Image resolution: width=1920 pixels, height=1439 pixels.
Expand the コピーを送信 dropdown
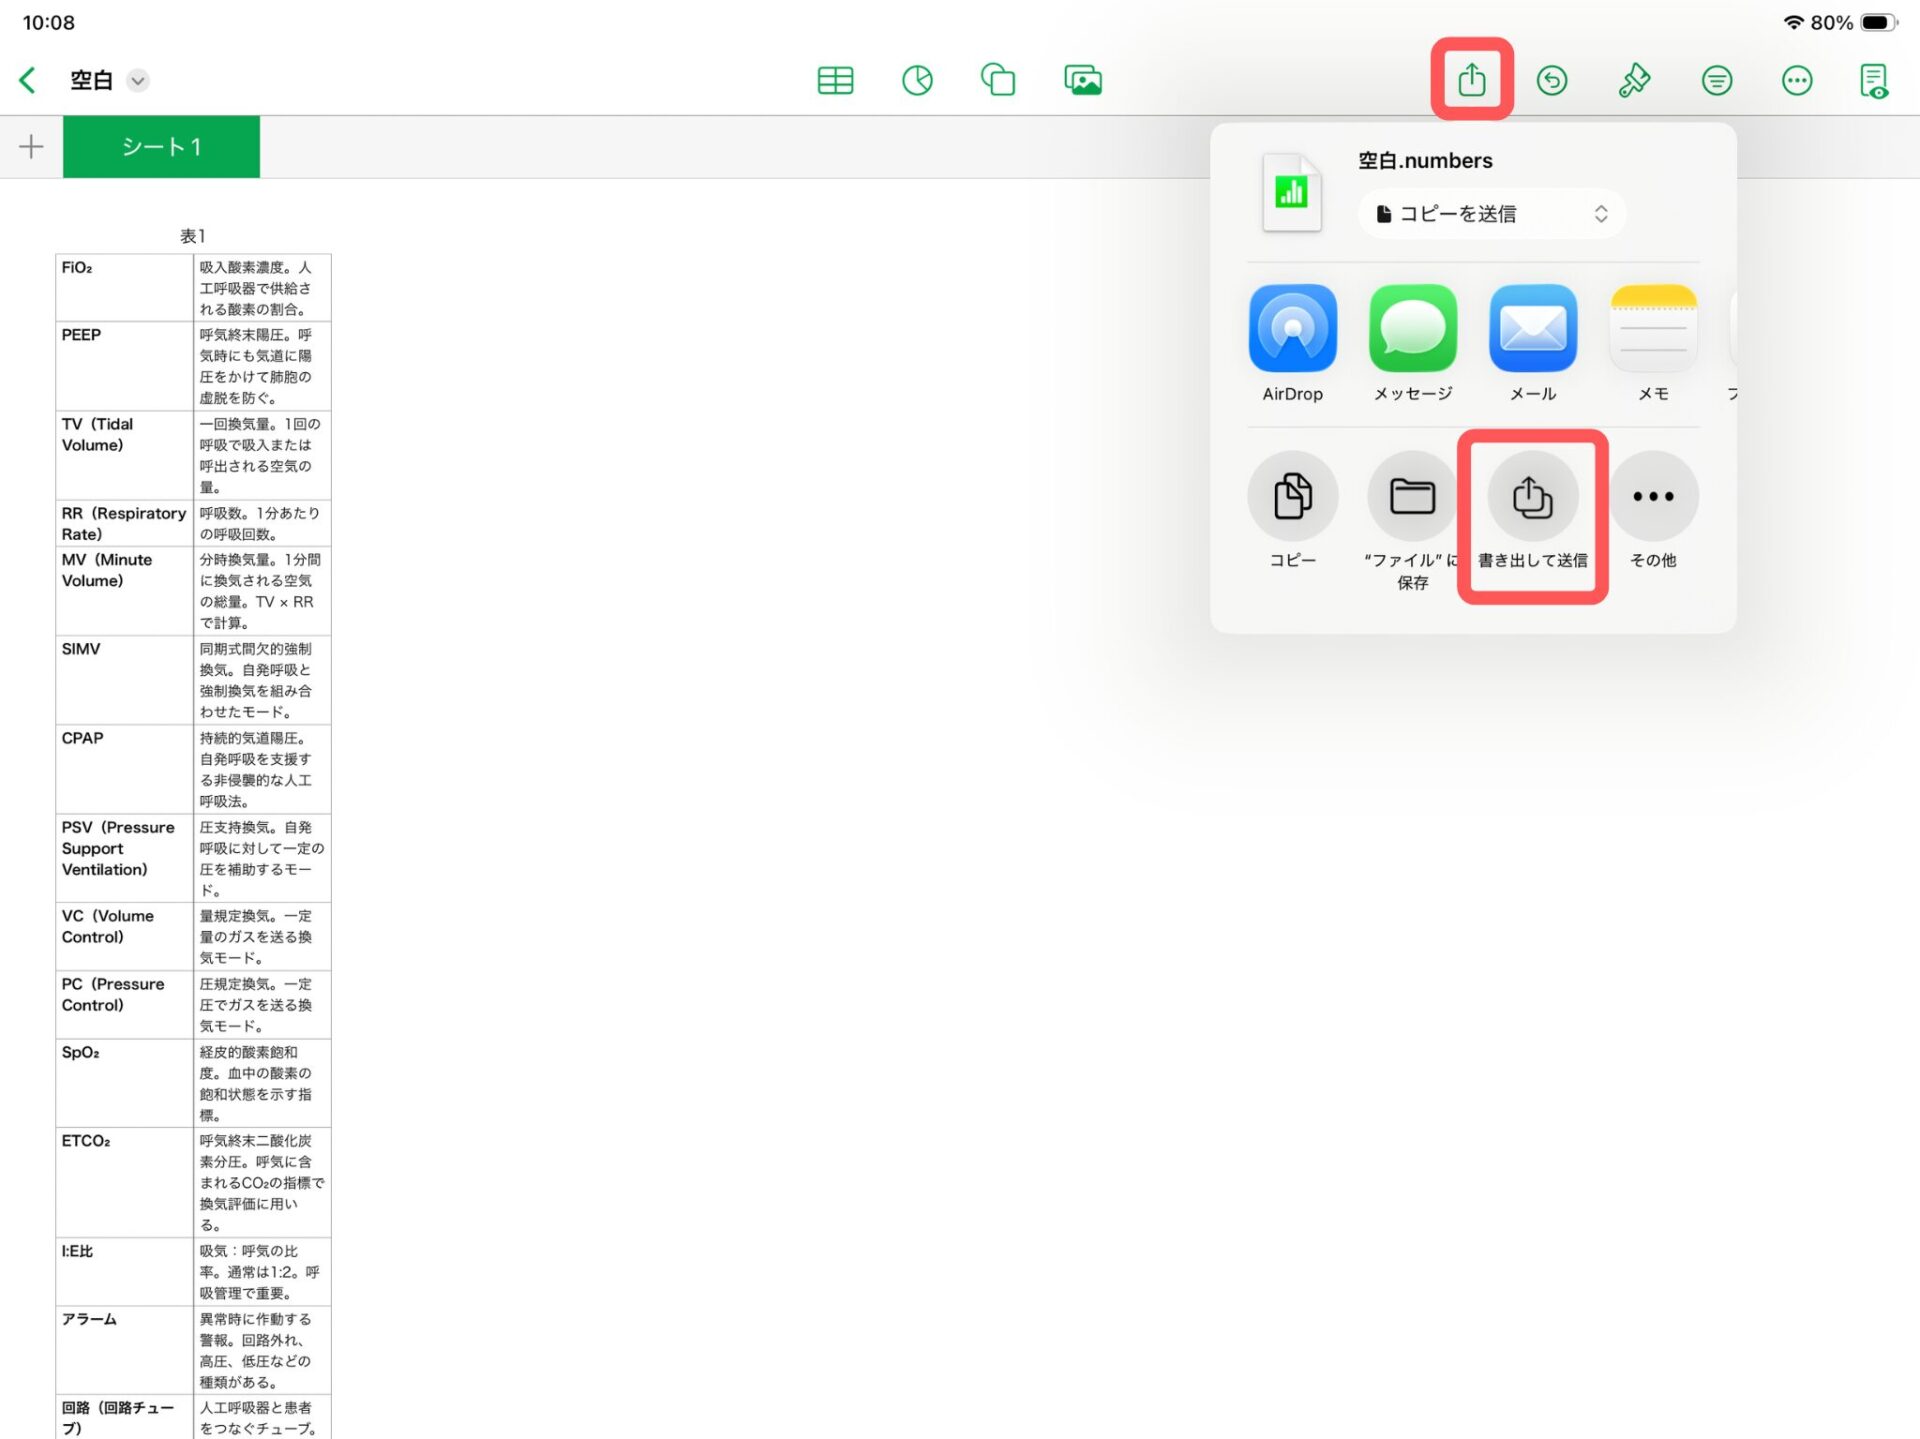(x=1491, y=214)
